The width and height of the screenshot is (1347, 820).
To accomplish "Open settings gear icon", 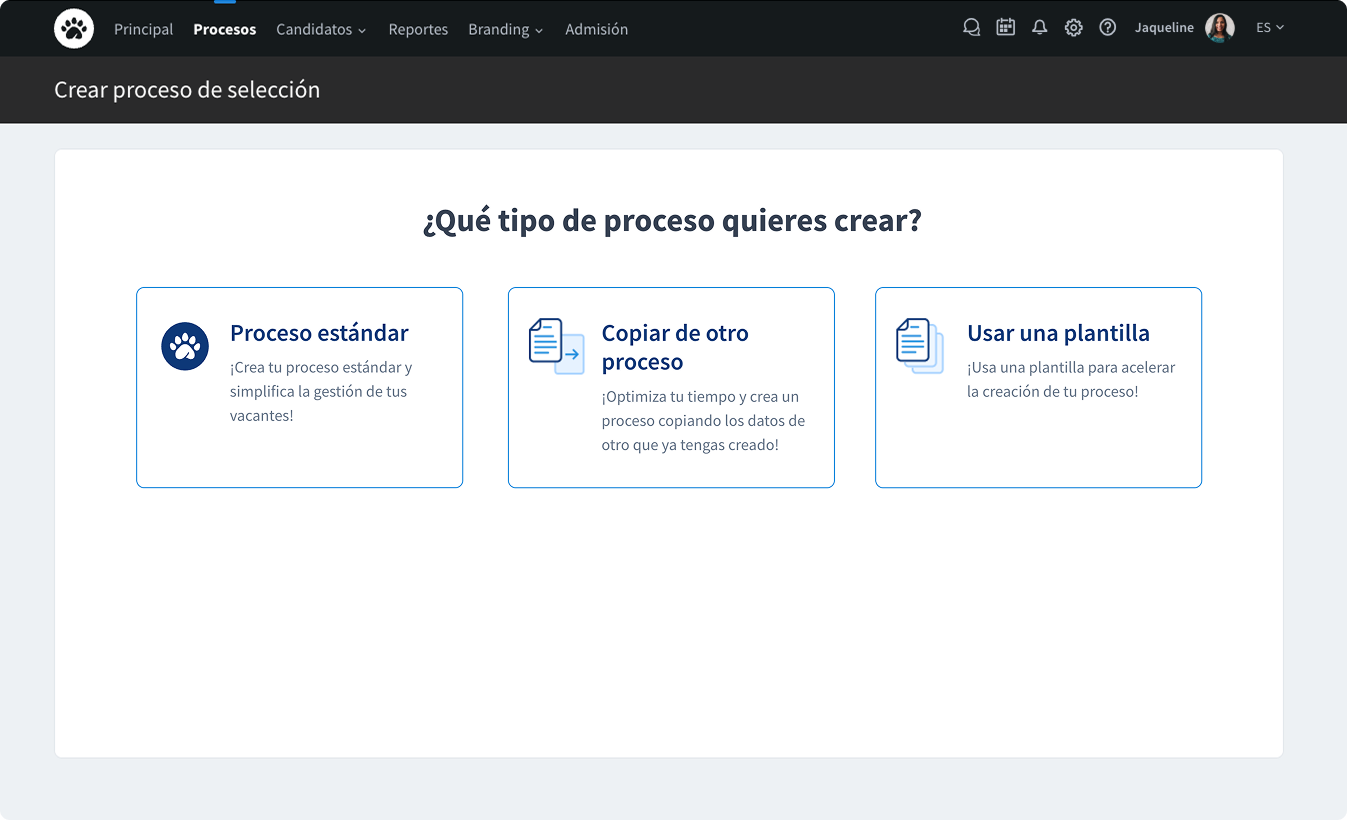I will click(1073, 28).
